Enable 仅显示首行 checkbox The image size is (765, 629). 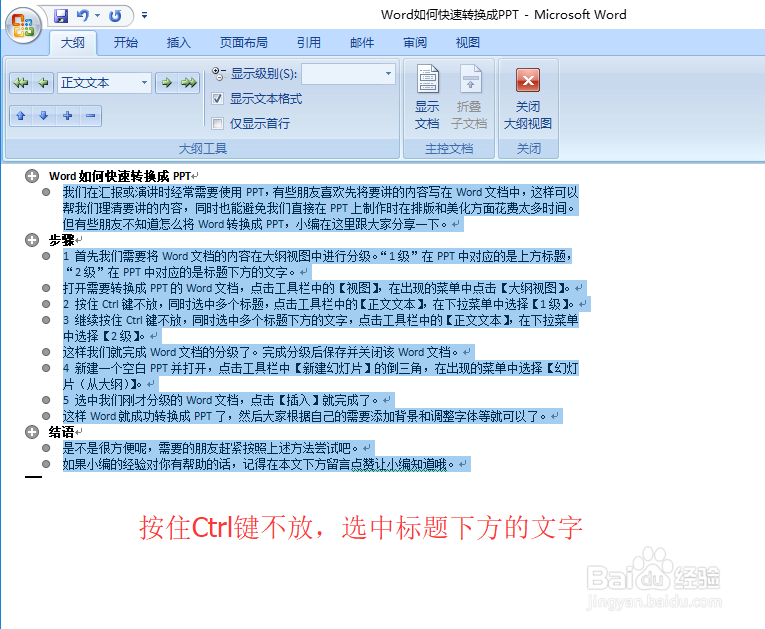[218, 124]
